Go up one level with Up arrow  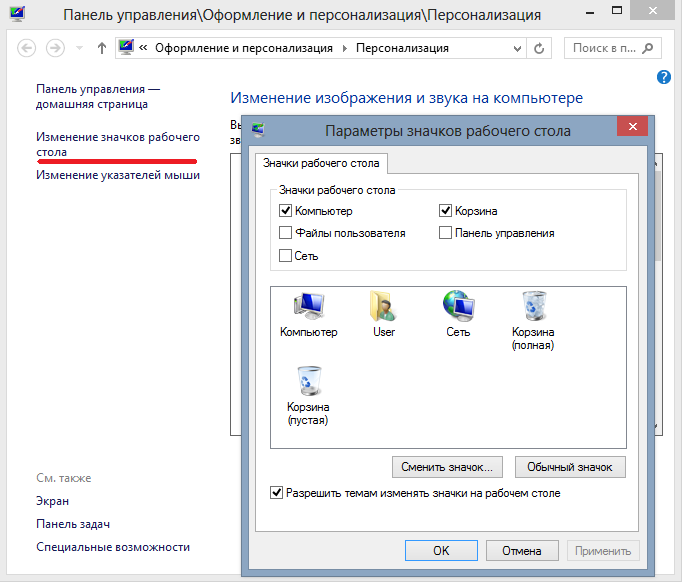tap(102, 48)
